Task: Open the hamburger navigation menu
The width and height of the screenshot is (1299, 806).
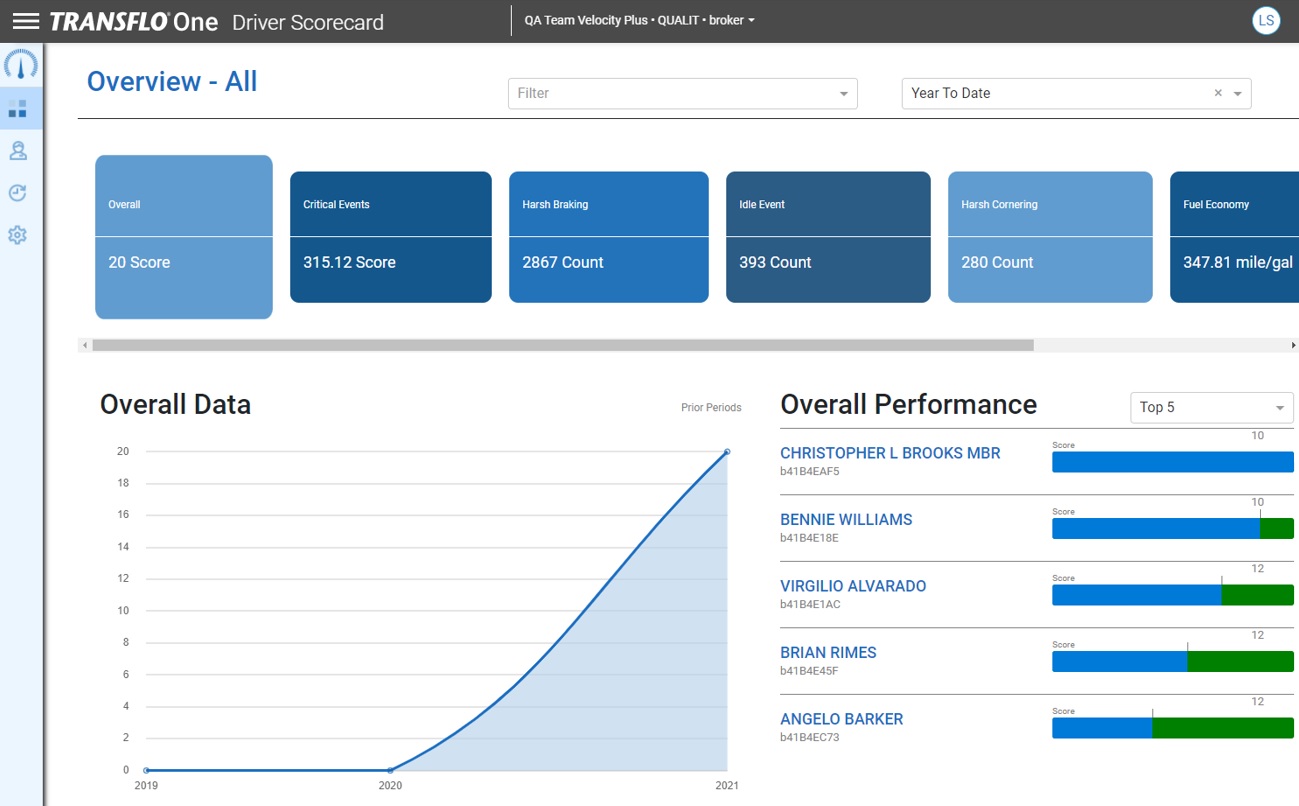Action: (x=26, y=21)
